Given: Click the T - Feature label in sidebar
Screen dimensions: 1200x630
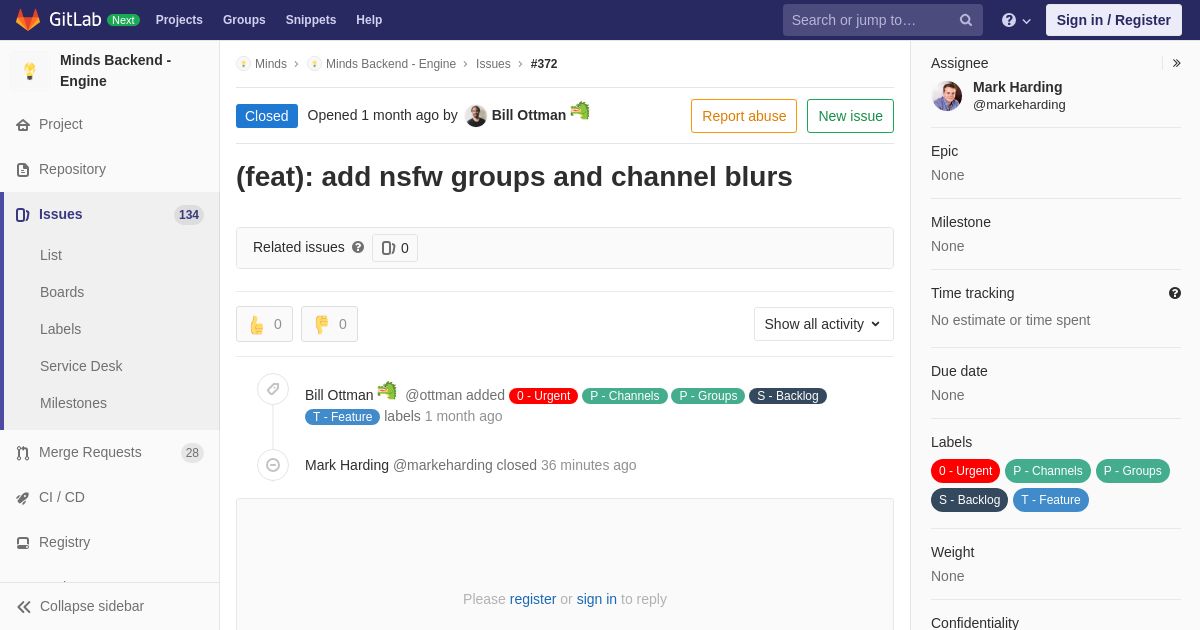Looking at the screenshot, I should (1051, 500).
